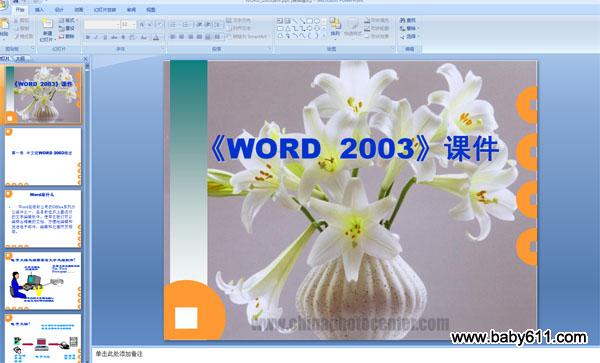Open Shape Outline (形状轮廓) color options

pyautogui.click(x=377, y=28)
